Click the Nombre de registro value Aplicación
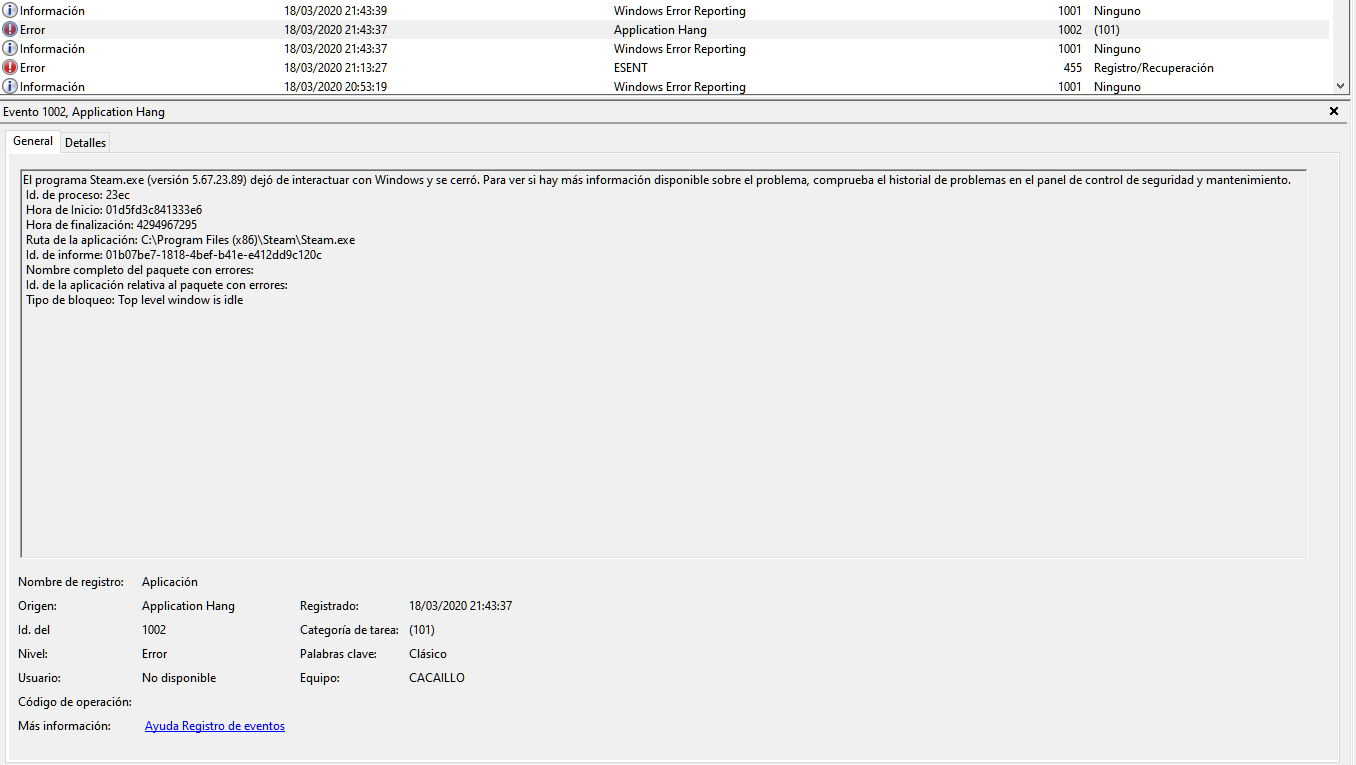1356x765 pixels. pyautogui.click(x=170, y=582)
